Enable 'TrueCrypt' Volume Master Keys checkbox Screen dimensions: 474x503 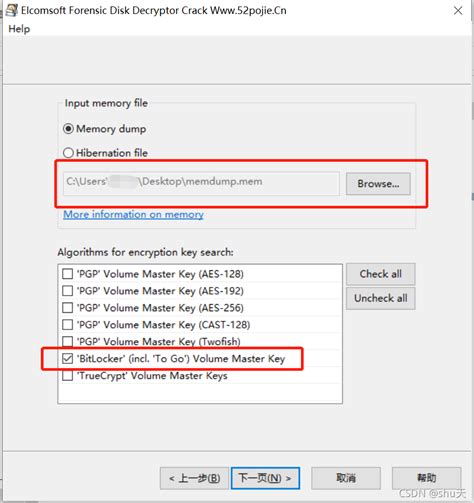[68, 376]
